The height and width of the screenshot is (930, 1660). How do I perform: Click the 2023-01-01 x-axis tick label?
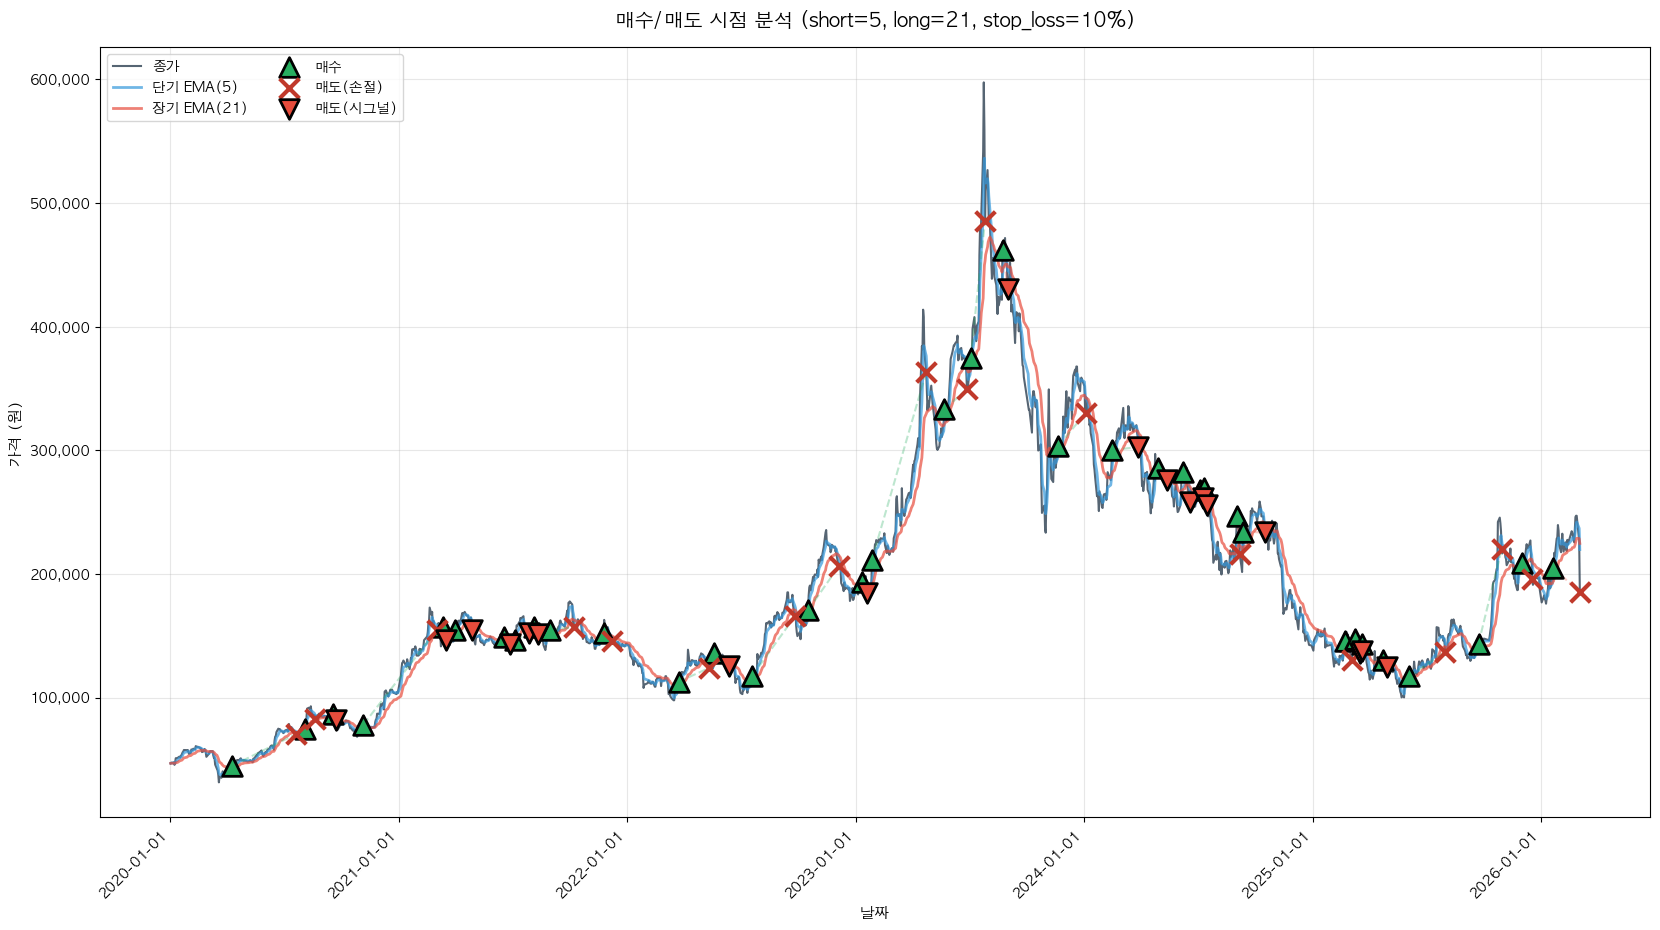pos(822,866)
